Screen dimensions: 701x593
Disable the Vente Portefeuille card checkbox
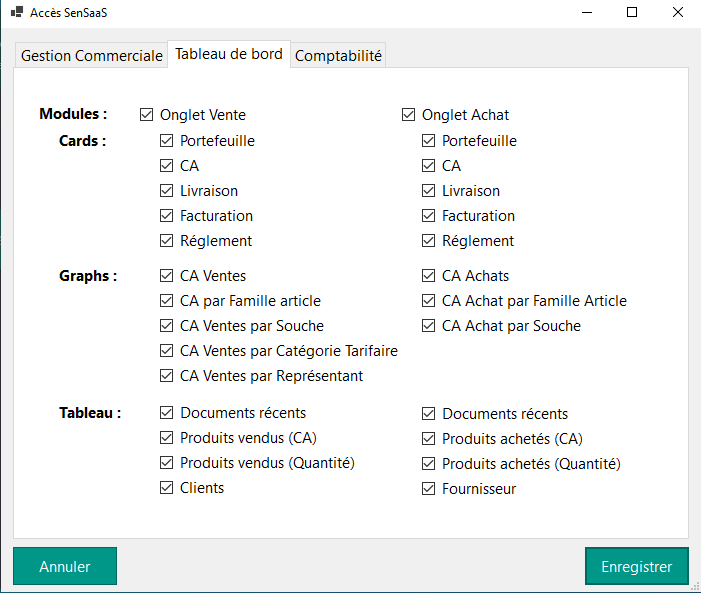[x=167, y=141]
